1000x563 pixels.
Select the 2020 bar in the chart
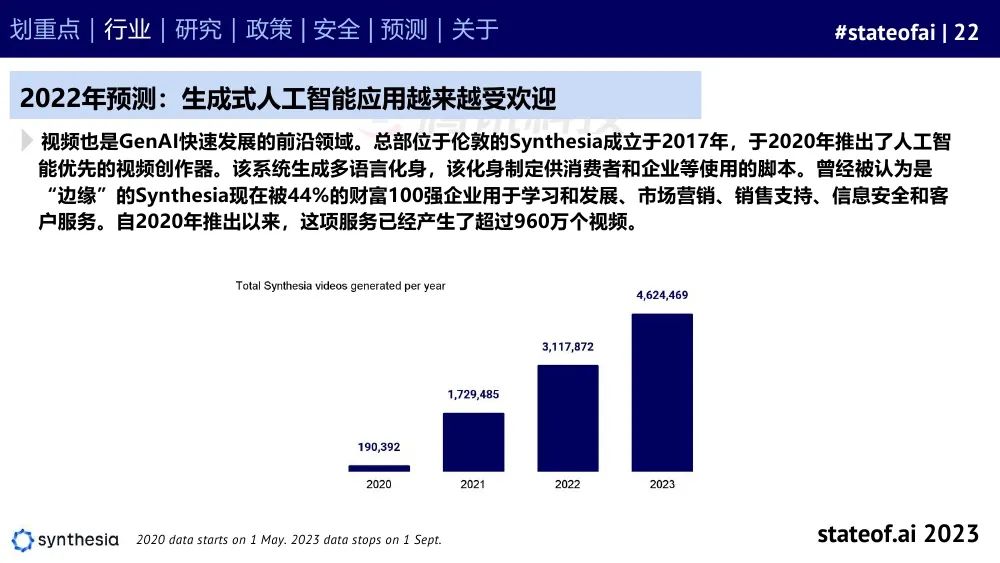tap(379, 469)
